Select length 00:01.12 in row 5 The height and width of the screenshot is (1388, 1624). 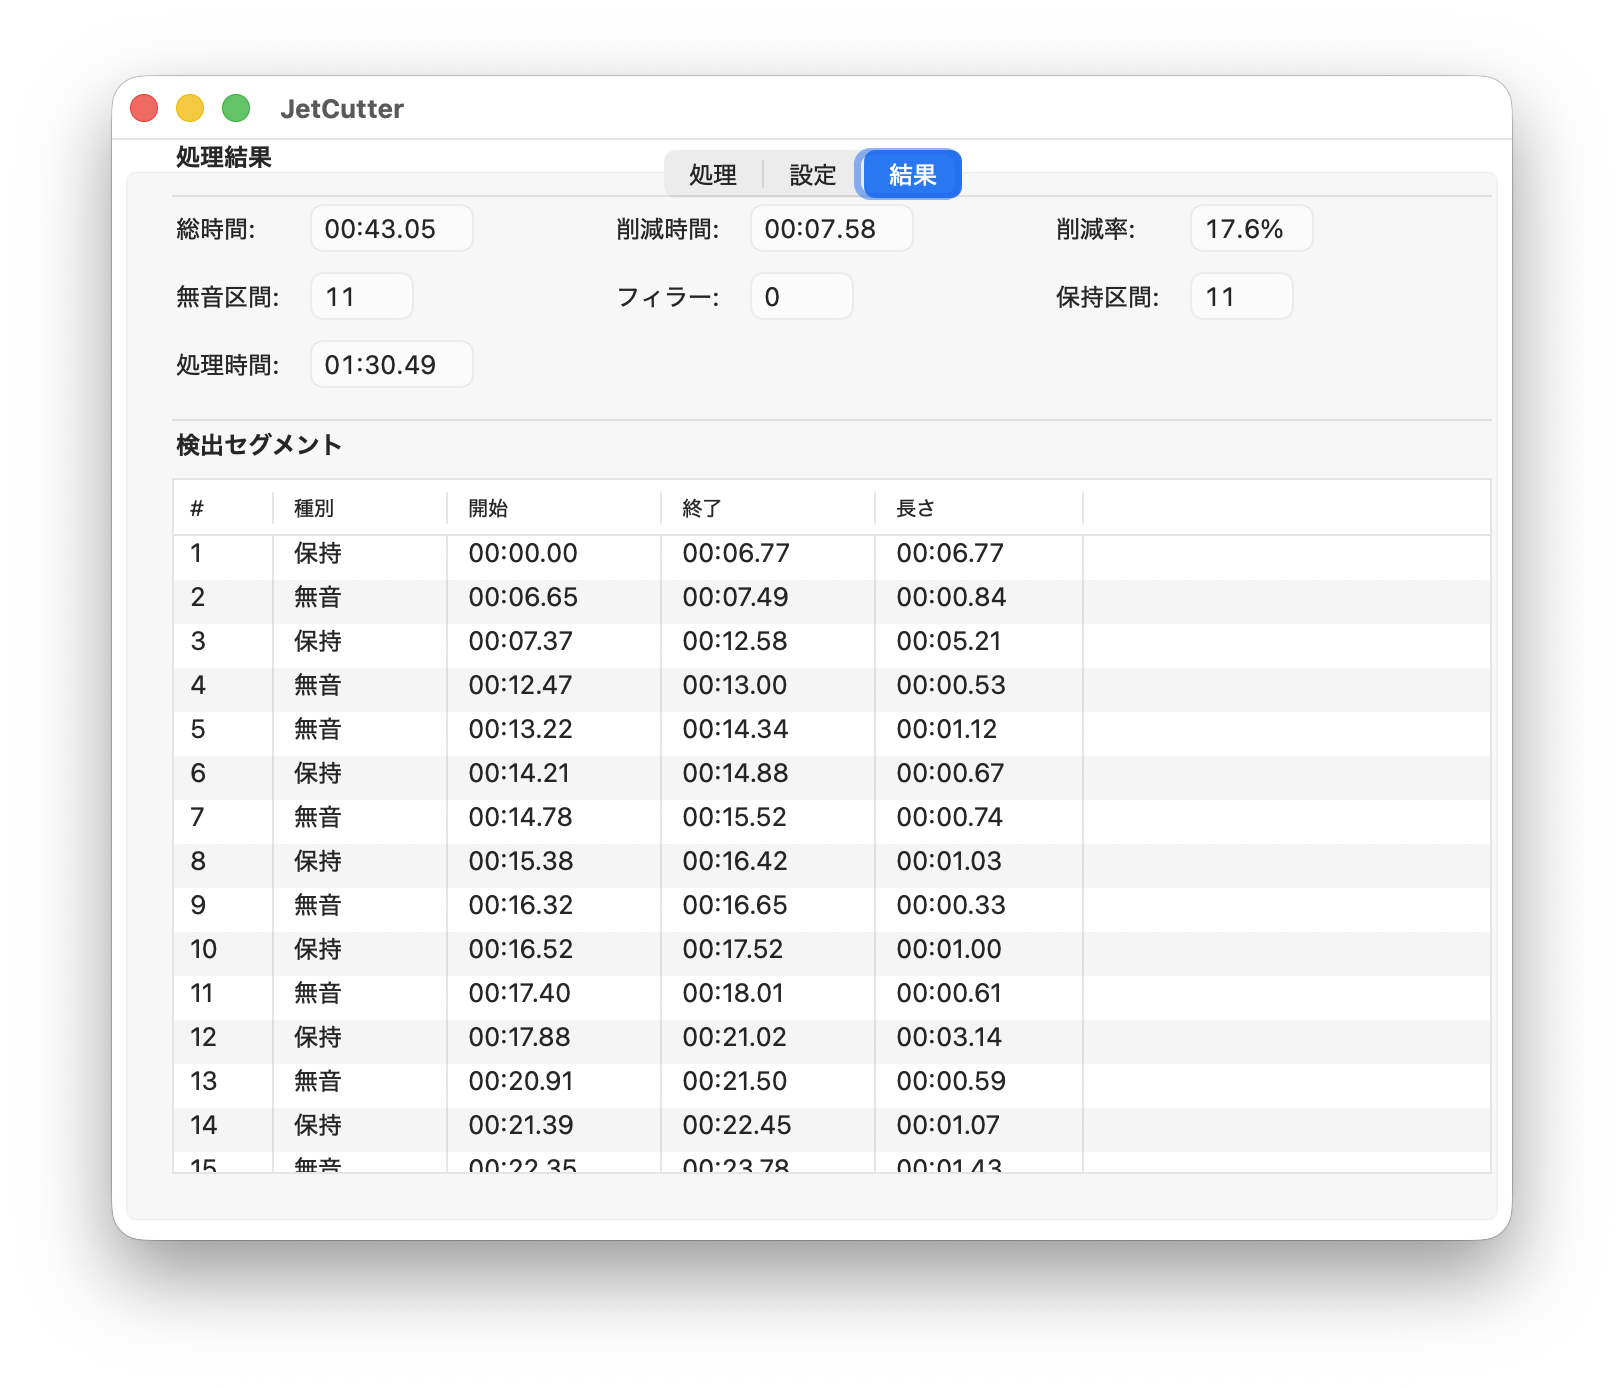tap(947, 729)
